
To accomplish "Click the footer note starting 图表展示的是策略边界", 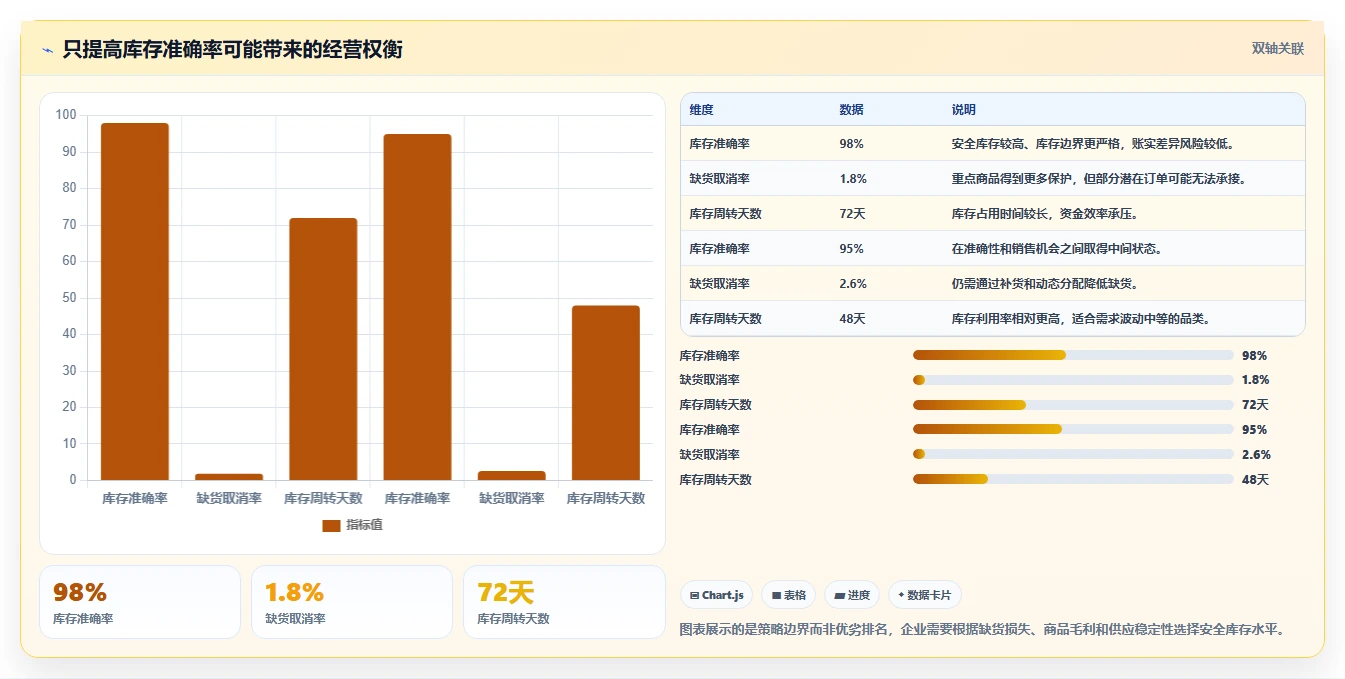I will [981, 630].
